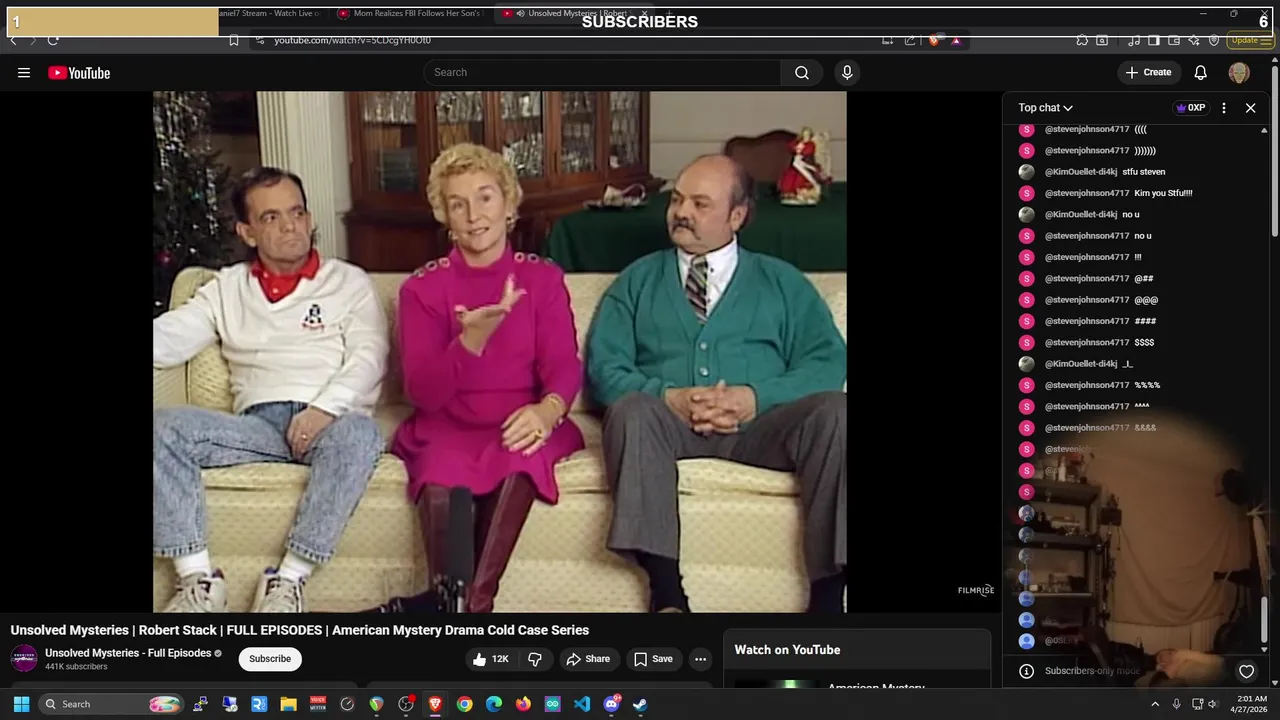Image resolution: width=1280 pixels, height=720 pixels.
Task: Open the taskbar clock and date
Action: click(x=1251, y=704)
